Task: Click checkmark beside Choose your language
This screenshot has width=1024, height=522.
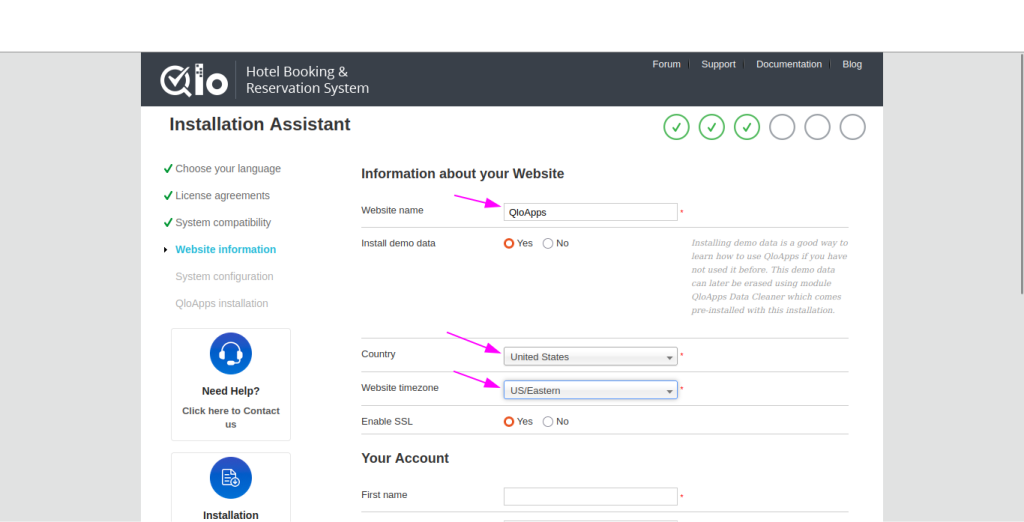Action: click(x=168, y=169)
